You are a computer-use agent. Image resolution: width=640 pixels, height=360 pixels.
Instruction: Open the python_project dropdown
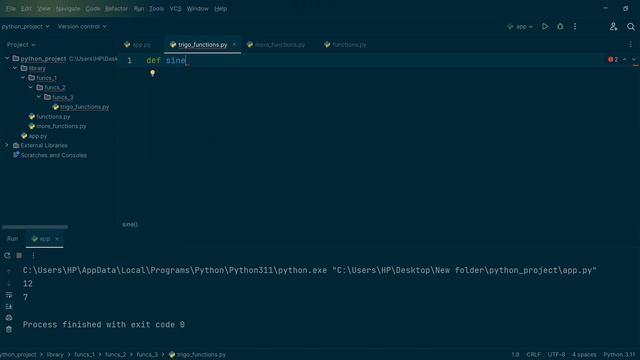click(25, 27)
